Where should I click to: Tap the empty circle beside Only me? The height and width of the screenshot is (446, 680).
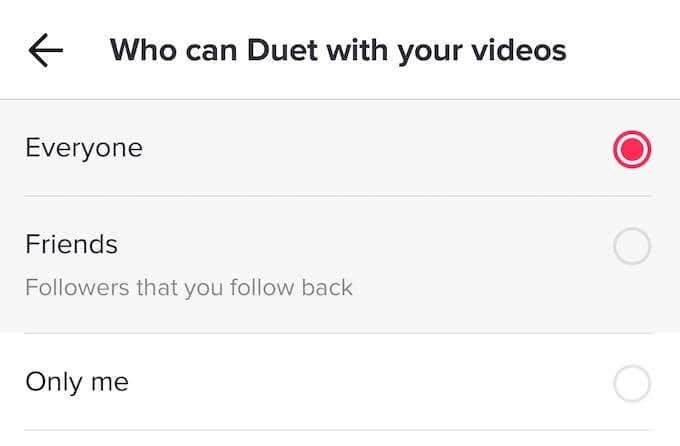tap(632, 383)
